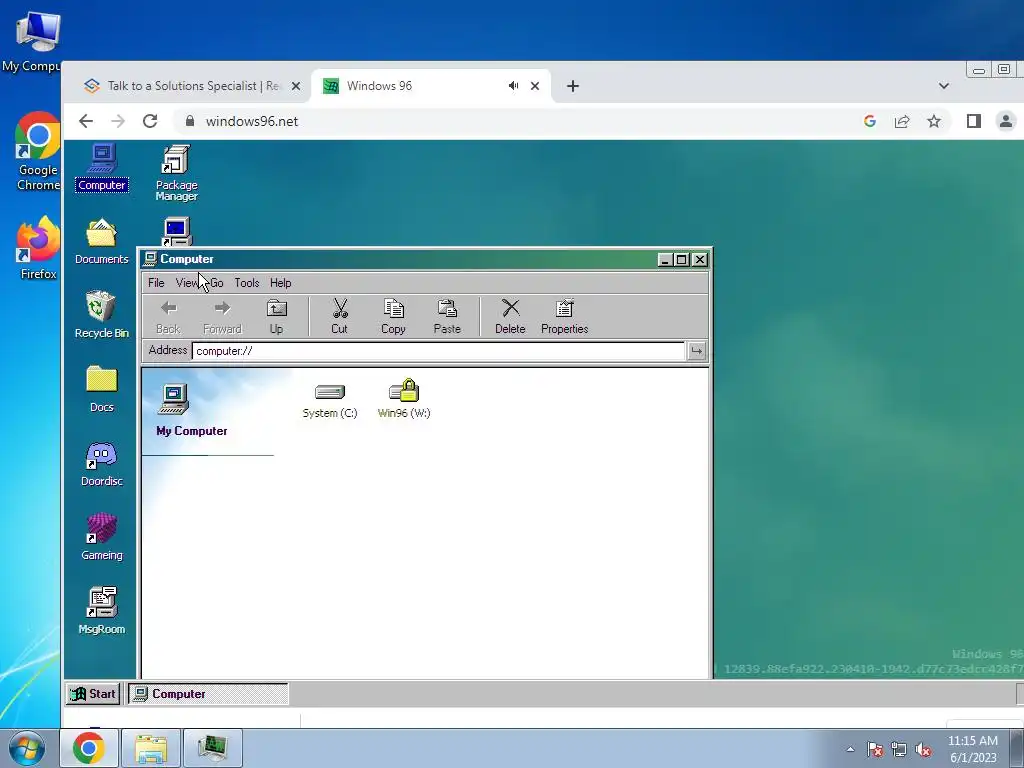Image resolution: width=1024 pixels, height=768 pixels.
Task: Click the muted volume tray icon
Action: (x=923, y=749)
